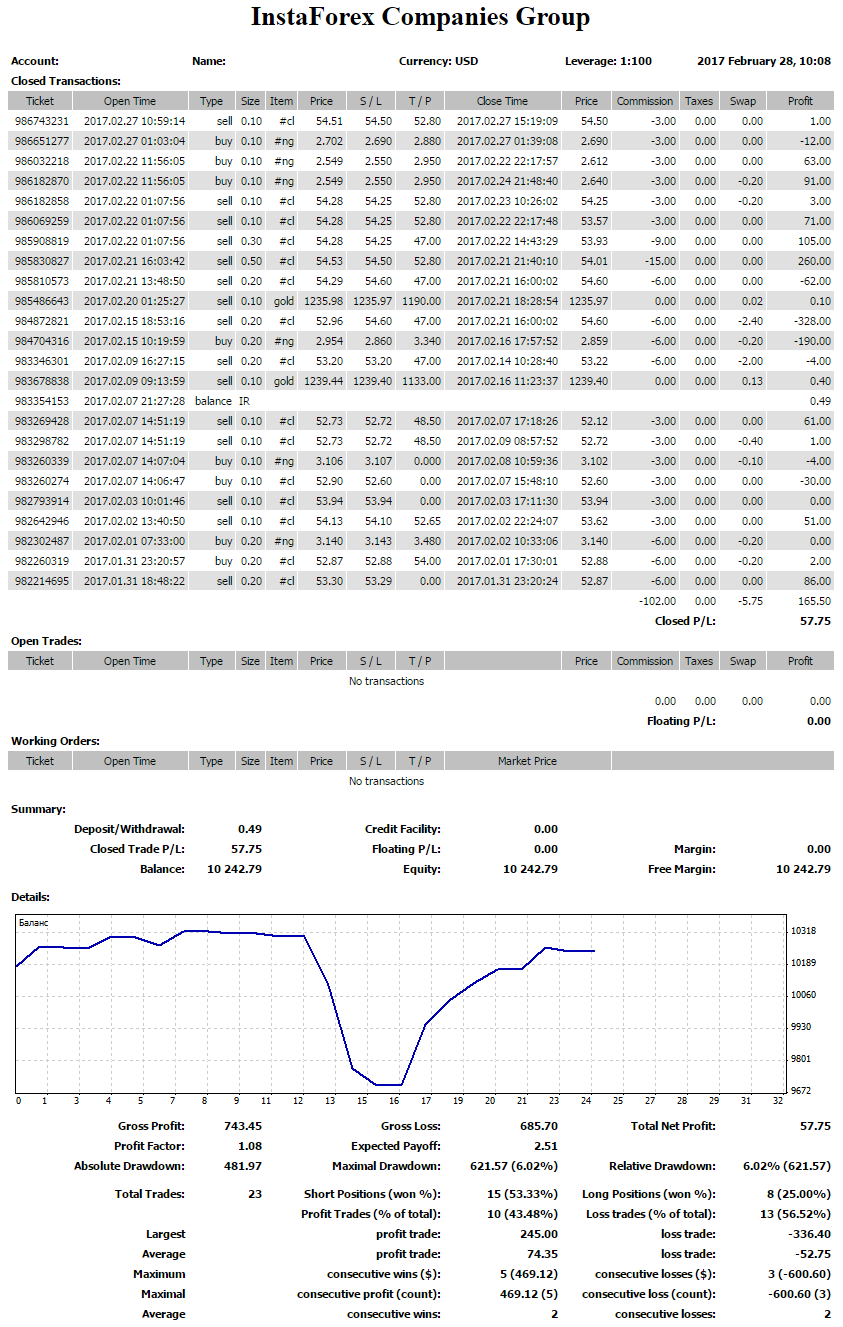843x1327 pixels.
Task: Click ticket number 986032218
Action: click(42, 161)
